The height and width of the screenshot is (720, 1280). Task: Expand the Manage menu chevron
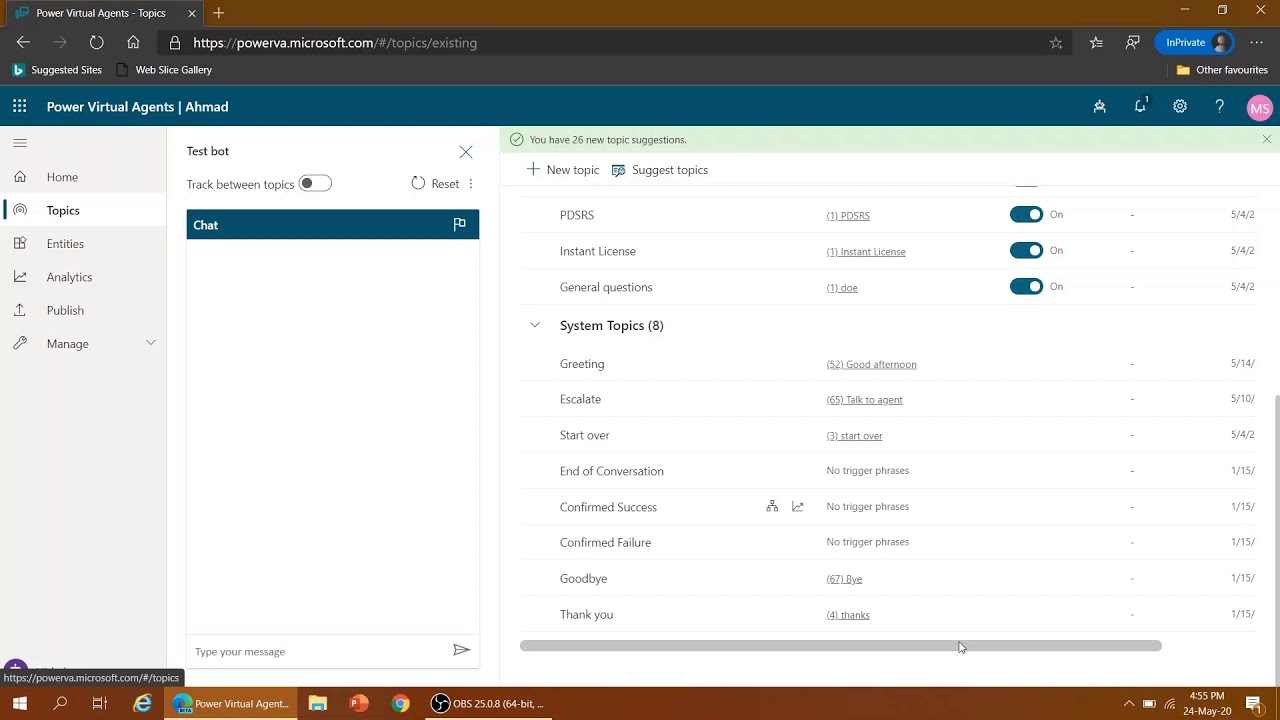(151, 343)
